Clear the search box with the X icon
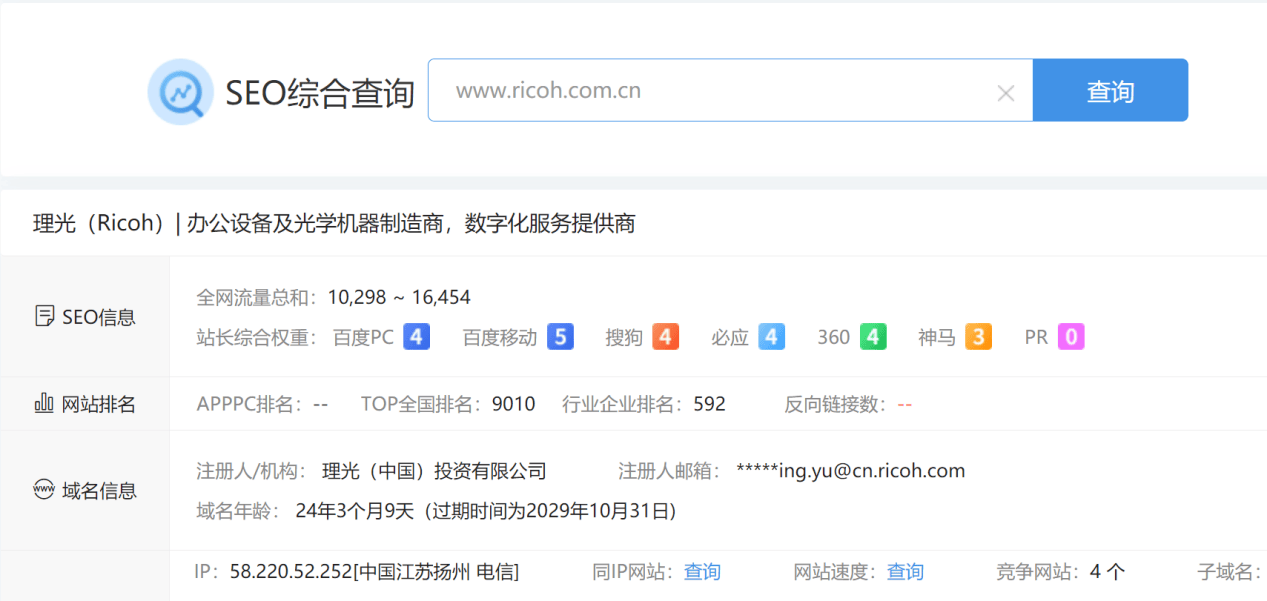The image size is (1267, 601). pos(1006,93)
